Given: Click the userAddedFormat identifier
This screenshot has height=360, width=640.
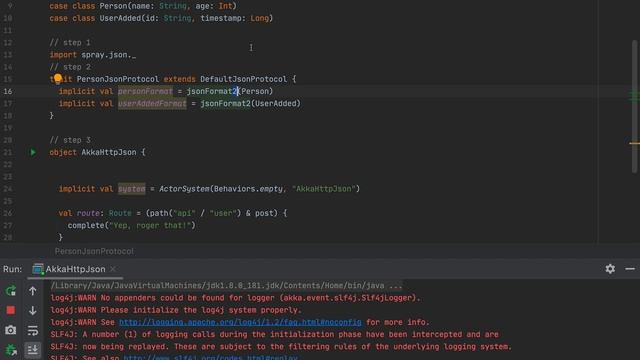Looking at the screenshot, I should click(x=152, y=104).
